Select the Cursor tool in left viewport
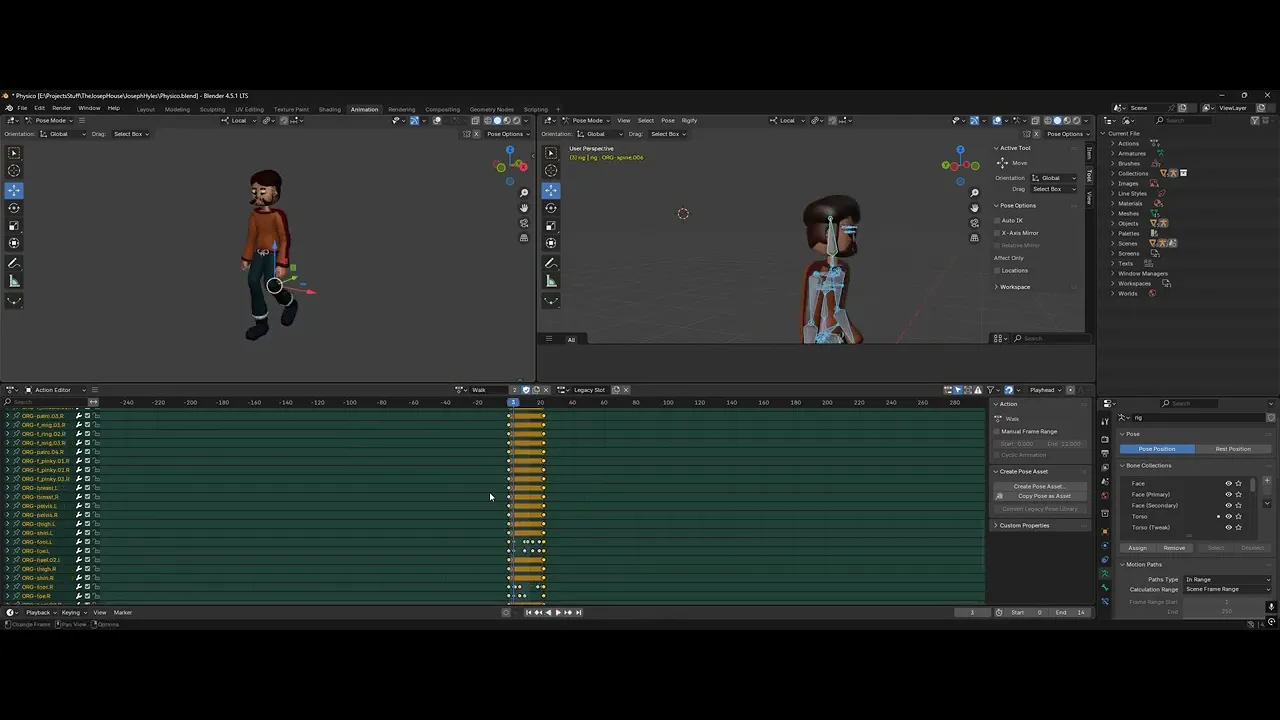This screenshot has width=1280, height=720. [x=14, y=171]
